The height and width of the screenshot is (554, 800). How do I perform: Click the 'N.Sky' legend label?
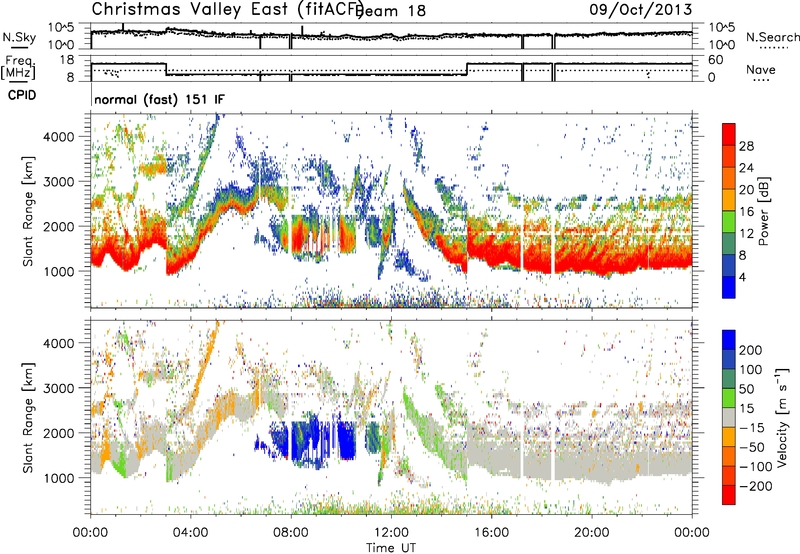[x=19, y=37]
